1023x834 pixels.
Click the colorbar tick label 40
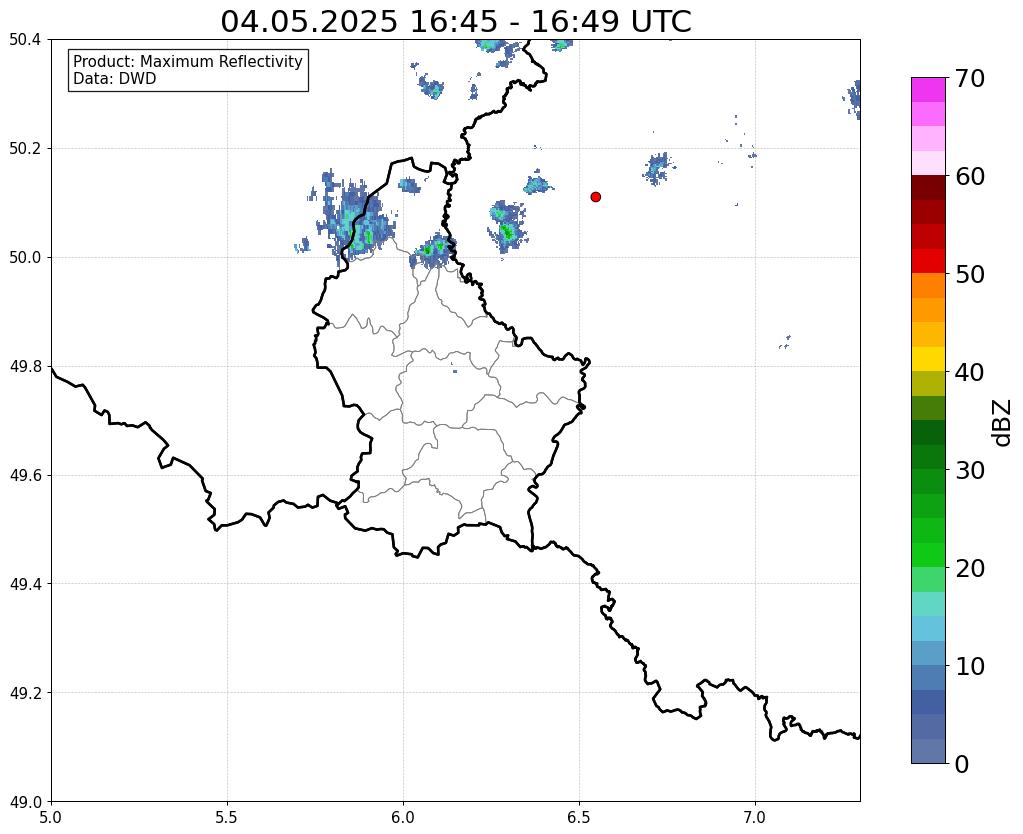tap(970, 372)
